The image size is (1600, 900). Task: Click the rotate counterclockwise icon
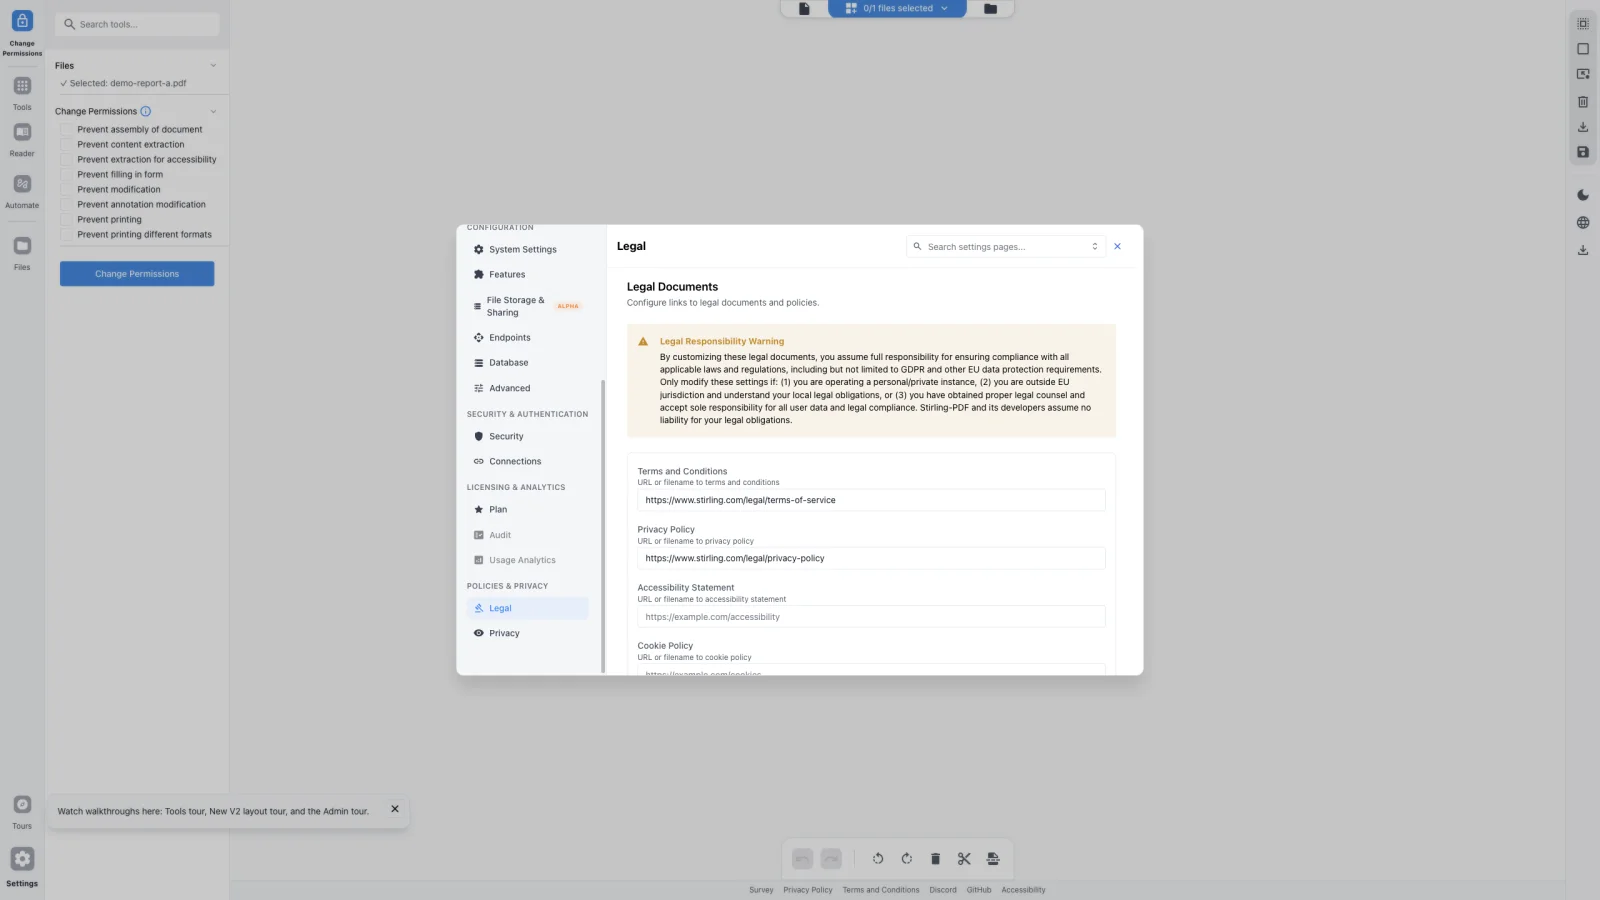[878, 859]
